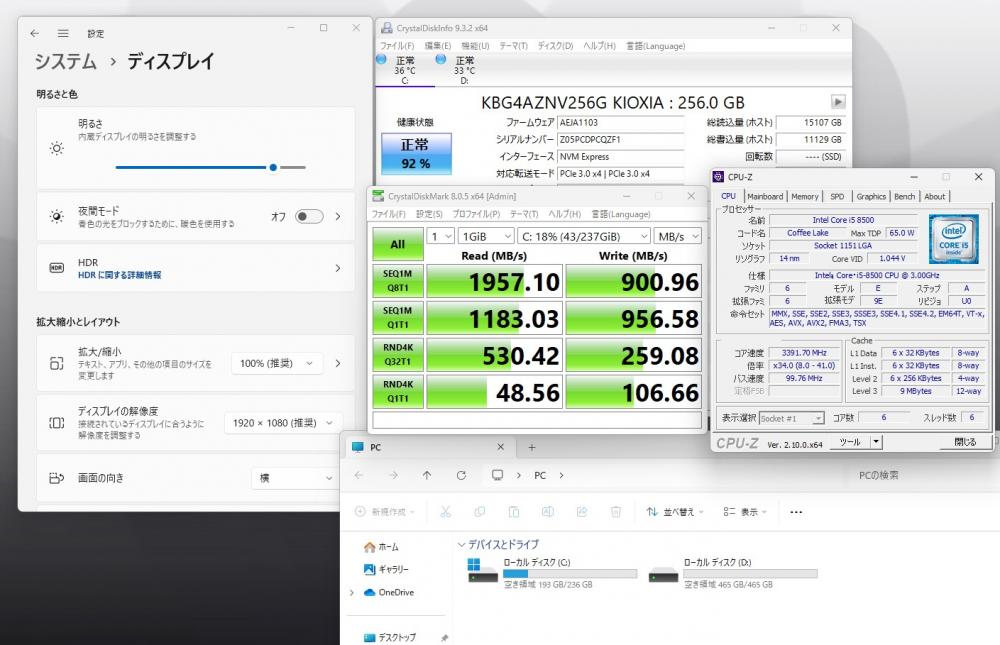The height and width of the screenshot is (645, 1000).
Task: Open the 表示 view dropdown
Action: [746, 512]
